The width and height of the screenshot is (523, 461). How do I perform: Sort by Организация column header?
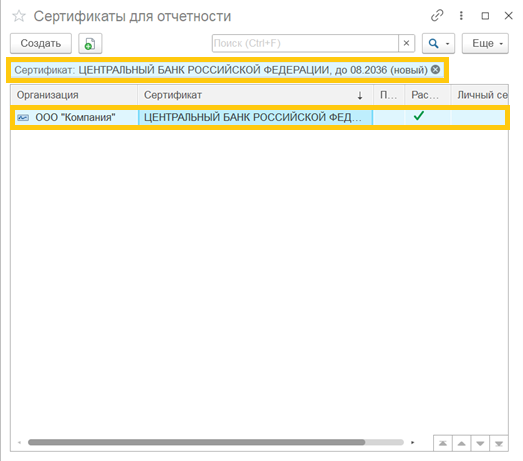[x=74, y=95]
